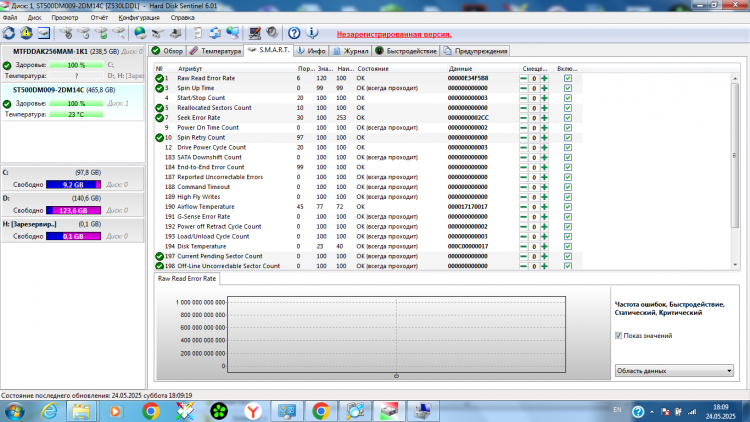Decrease offset for Command Timeout
This screenshot has width=750, height=422.
pyautogui.click(x=524, y=187)
